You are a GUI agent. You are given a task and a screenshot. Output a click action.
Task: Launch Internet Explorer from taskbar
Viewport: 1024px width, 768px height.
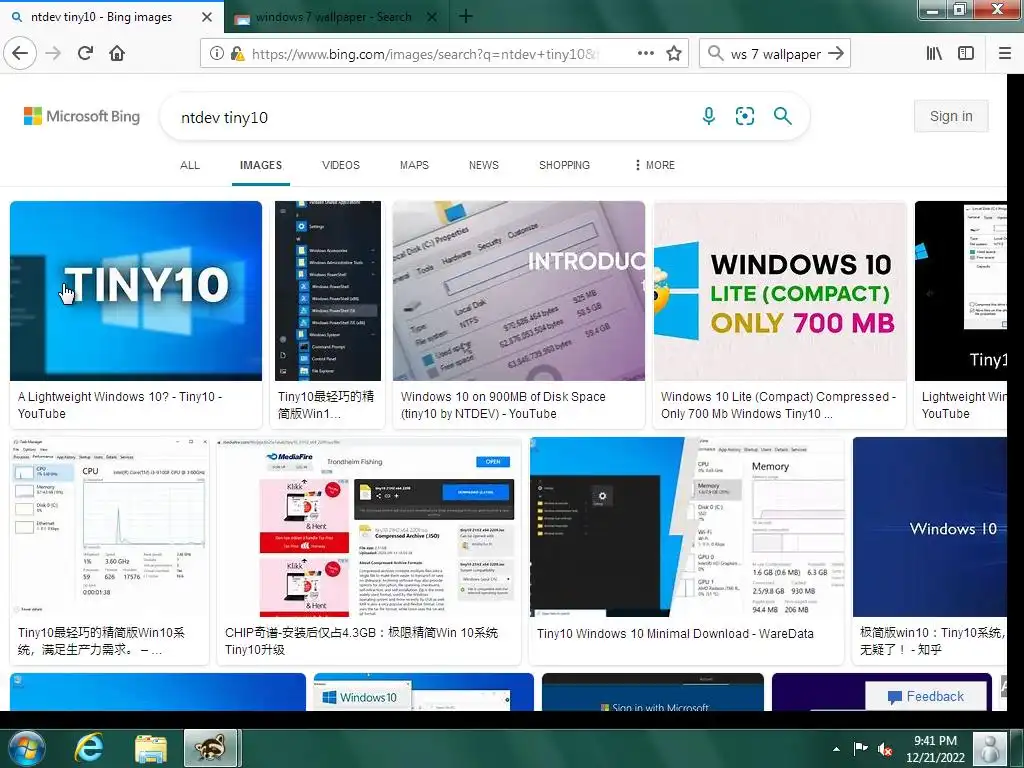pos(89,748)
